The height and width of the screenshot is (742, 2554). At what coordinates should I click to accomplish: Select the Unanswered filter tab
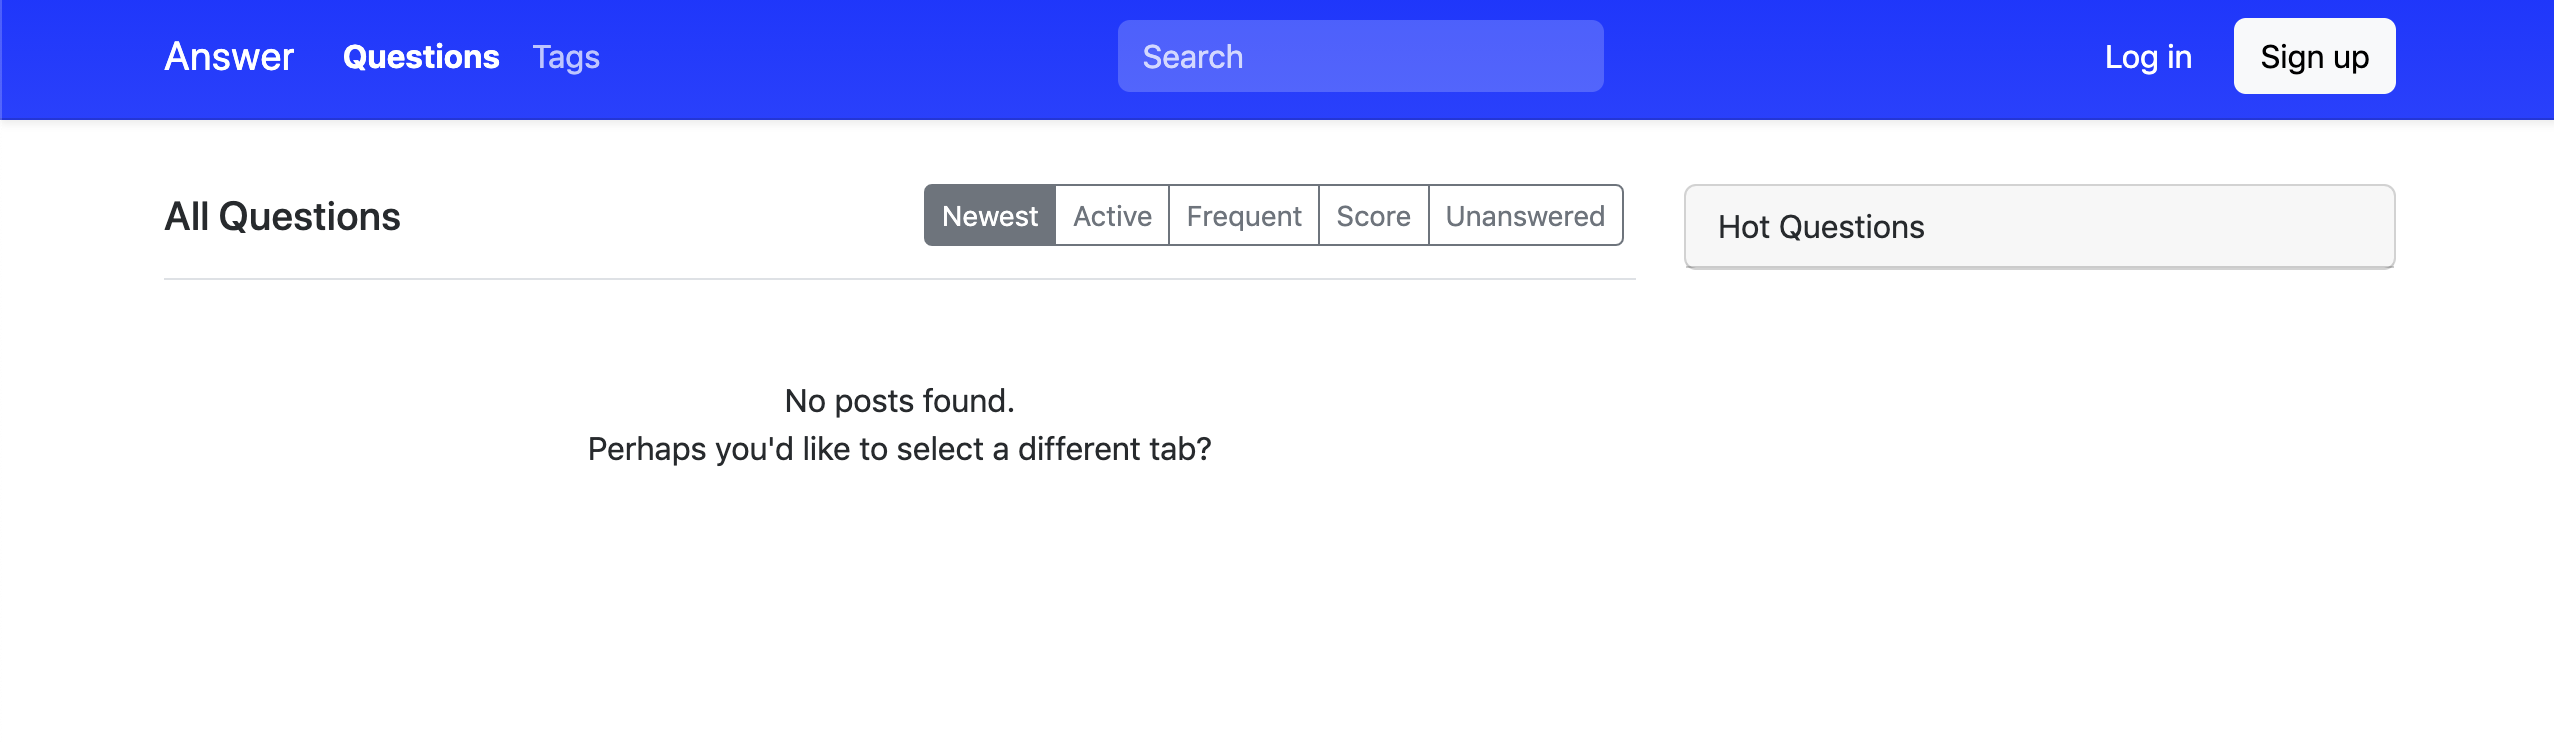pos(1525,215)
